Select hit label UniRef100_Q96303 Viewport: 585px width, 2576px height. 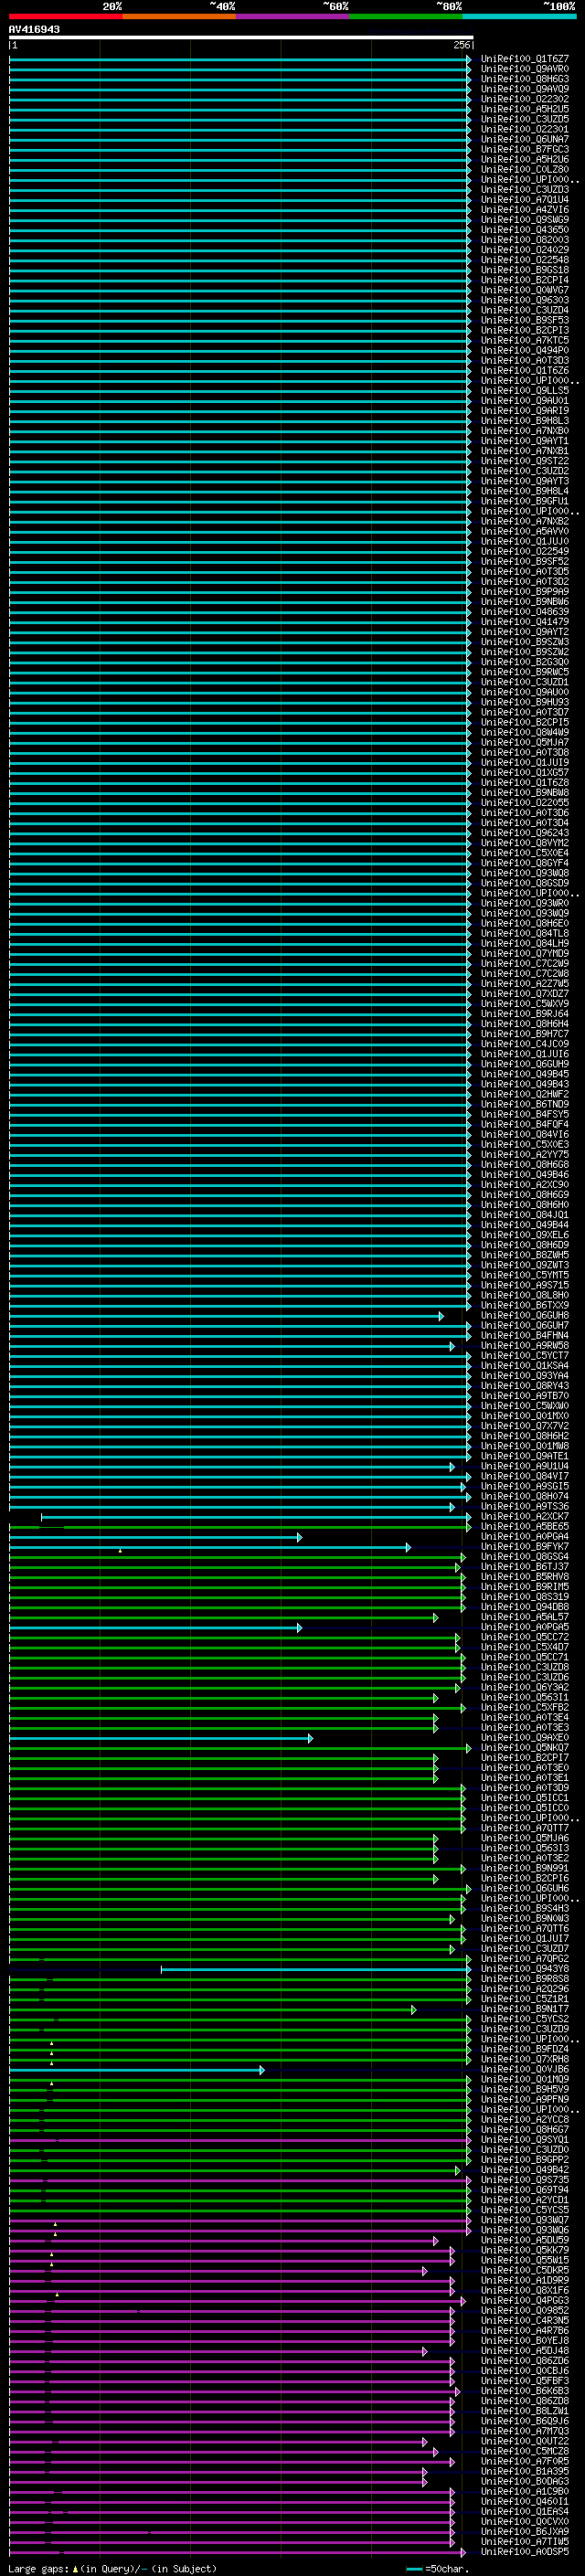tap(525, 300)
